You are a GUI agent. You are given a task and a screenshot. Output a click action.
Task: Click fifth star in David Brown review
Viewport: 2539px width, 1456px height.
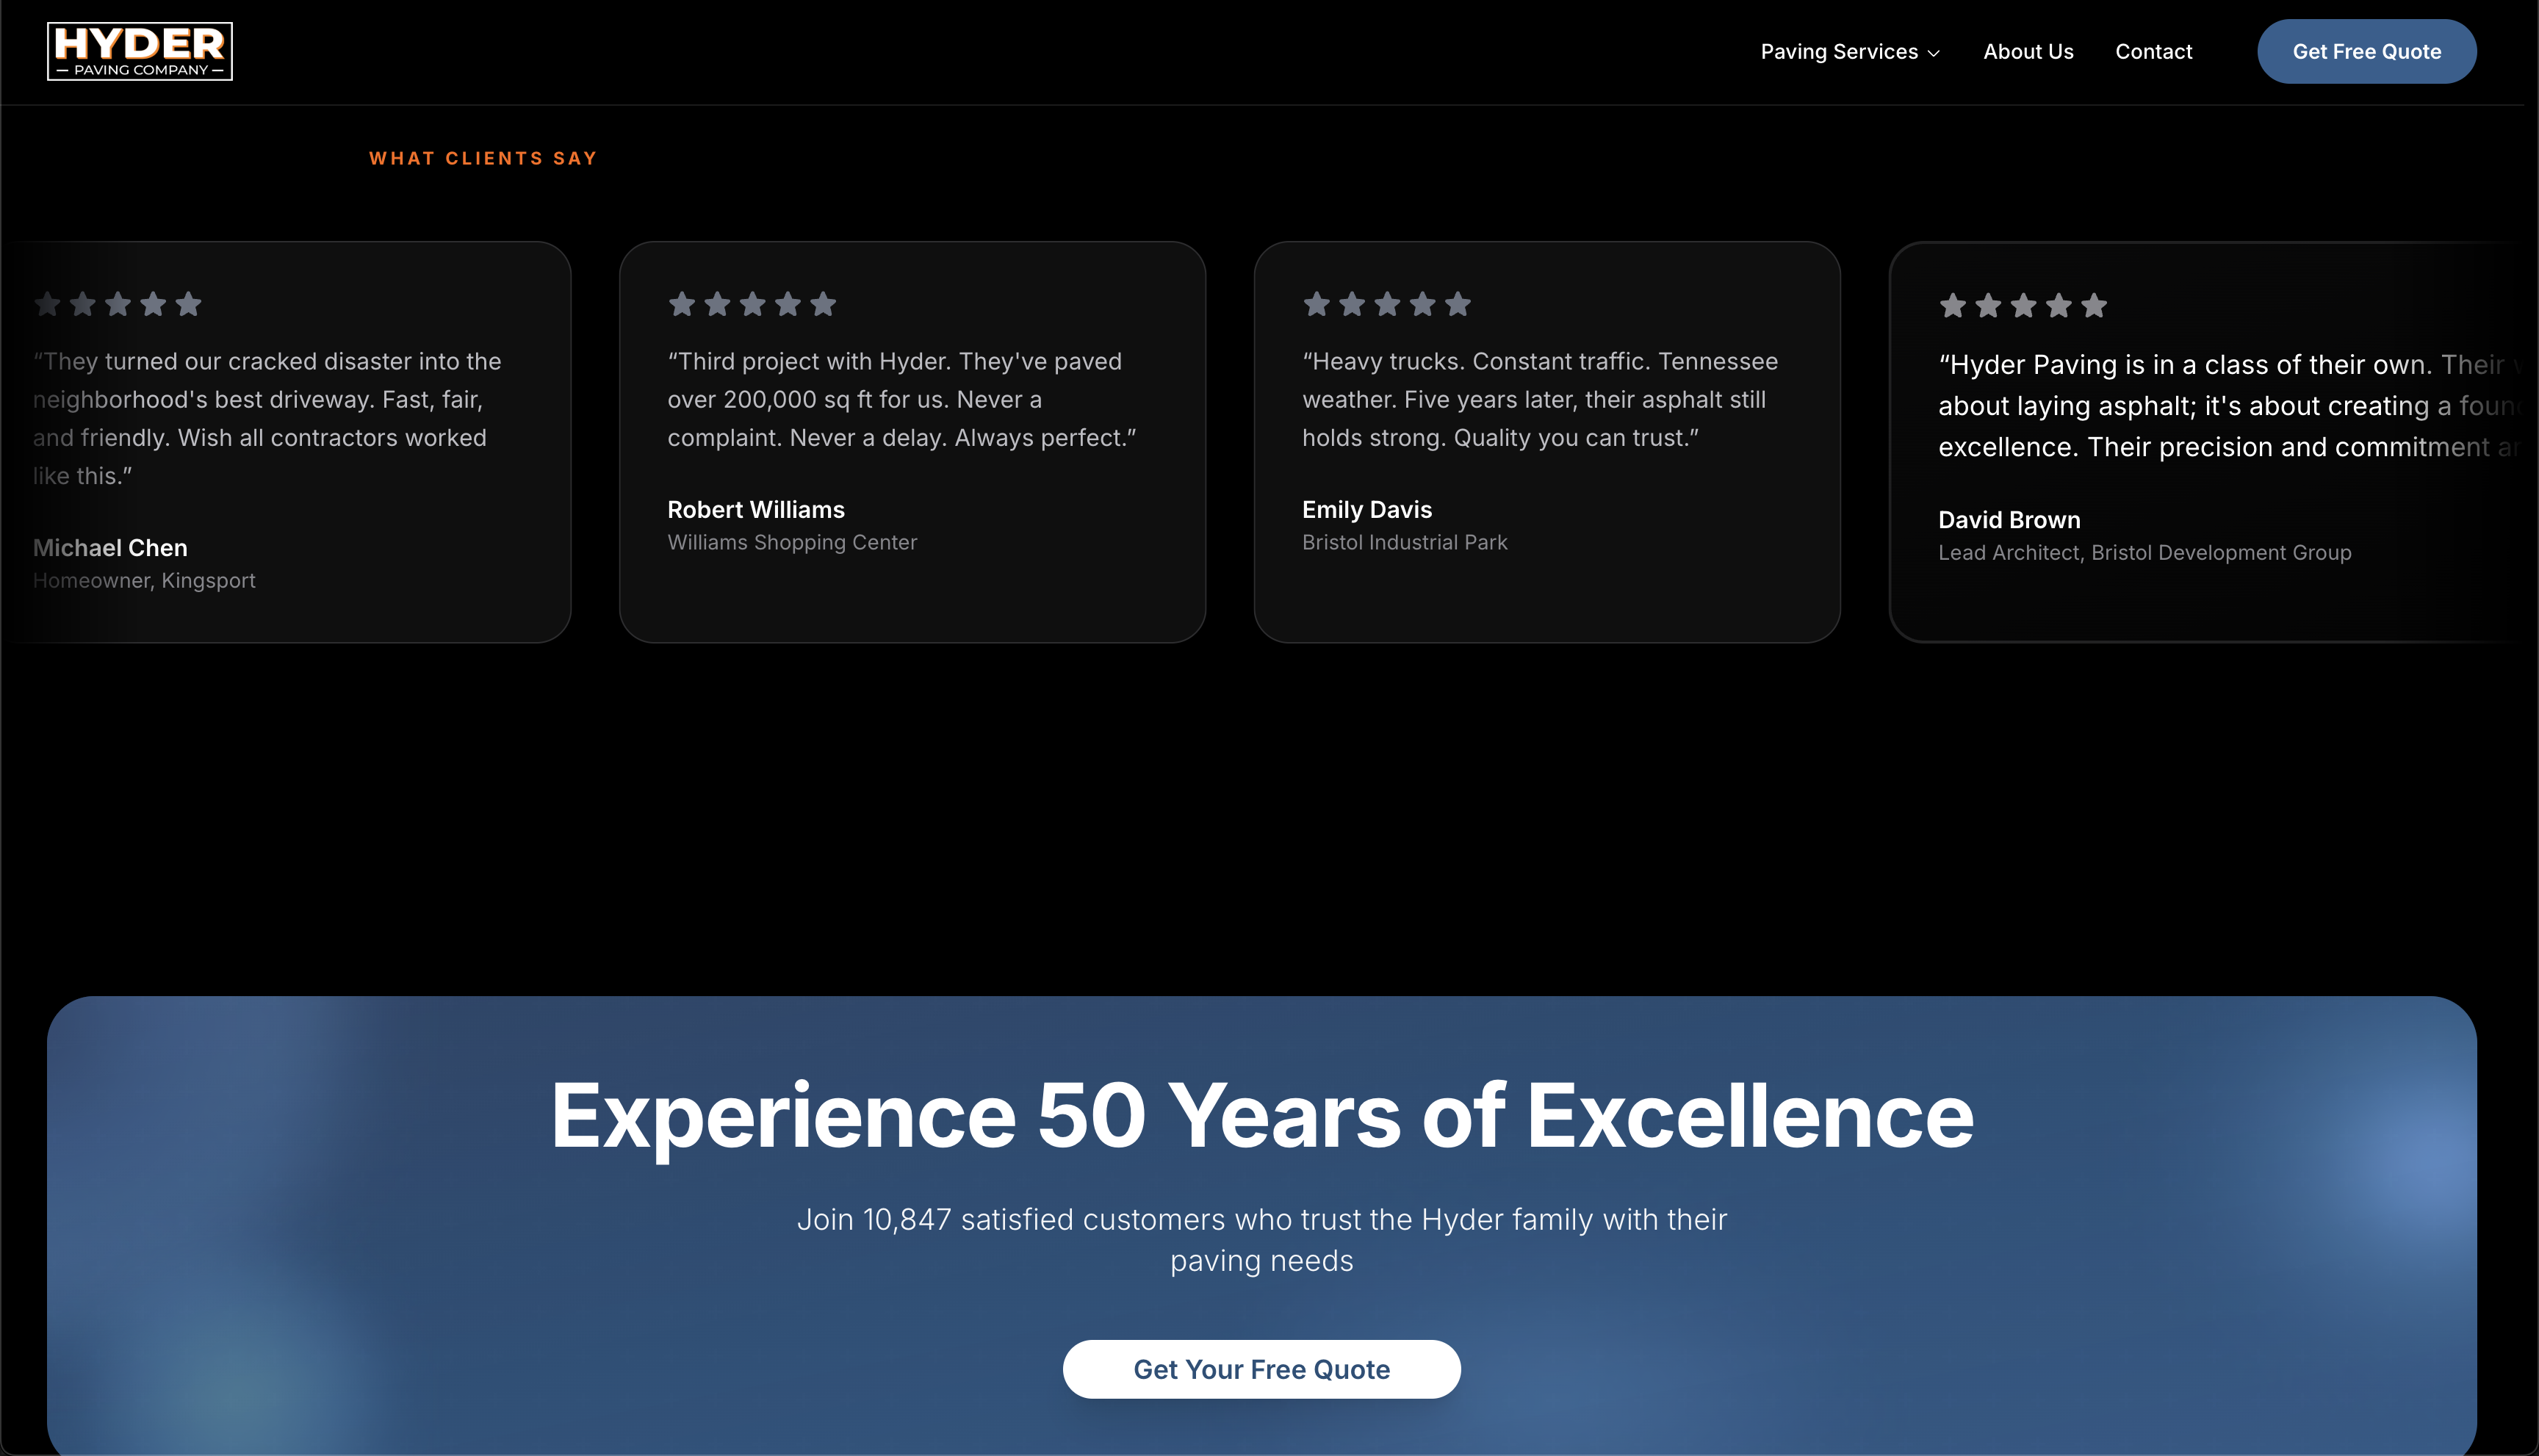pos(2094,306)
